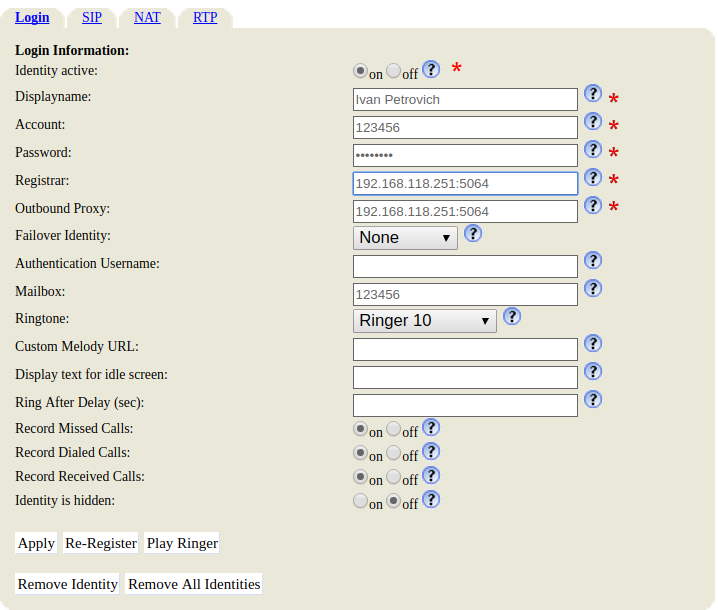Open the NAT tab
The height and width of the screenshot is (610, 718).
pyautogui.click(x=147, y=17)
